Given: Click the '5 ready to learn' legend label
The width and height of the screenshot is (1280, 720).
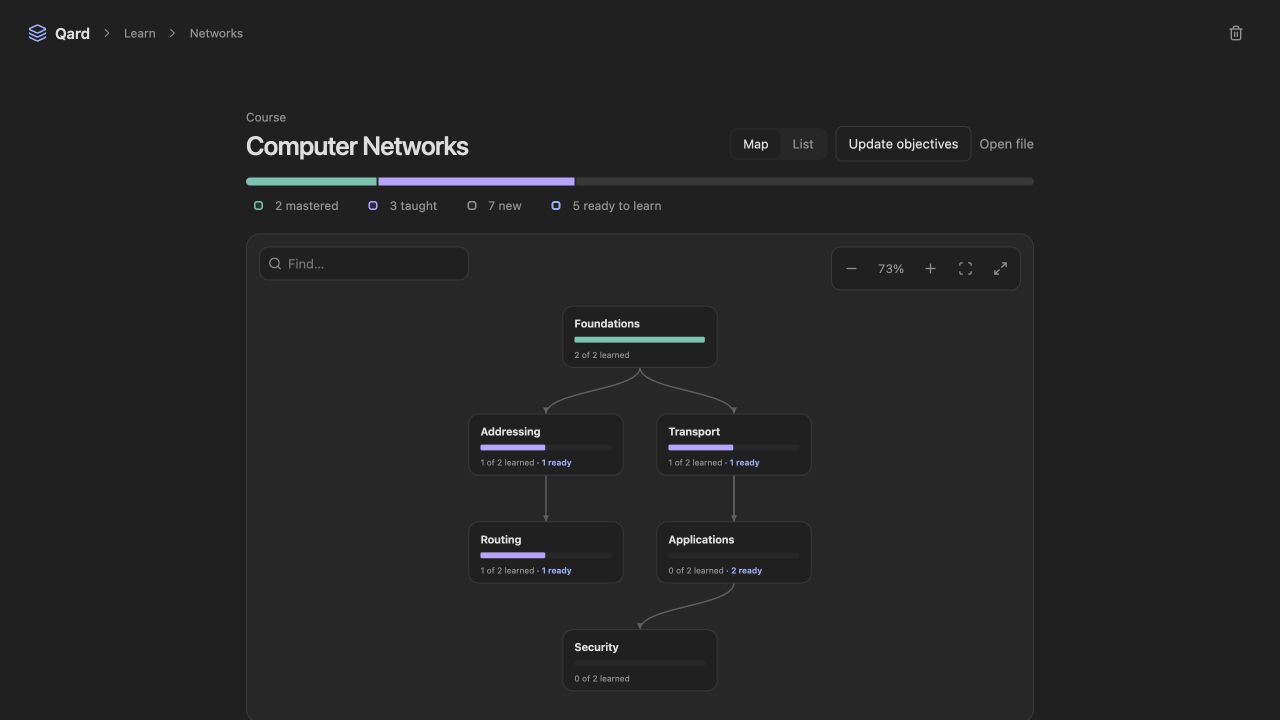Looking at the screenshot, I should point(617,206).
